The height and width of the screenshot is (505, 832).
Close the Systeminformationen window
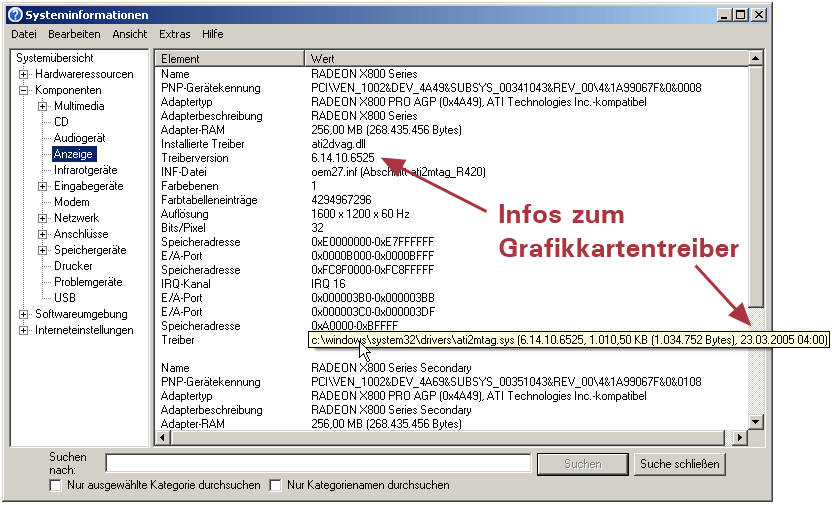pyautogui.click(x=759, y=15)
